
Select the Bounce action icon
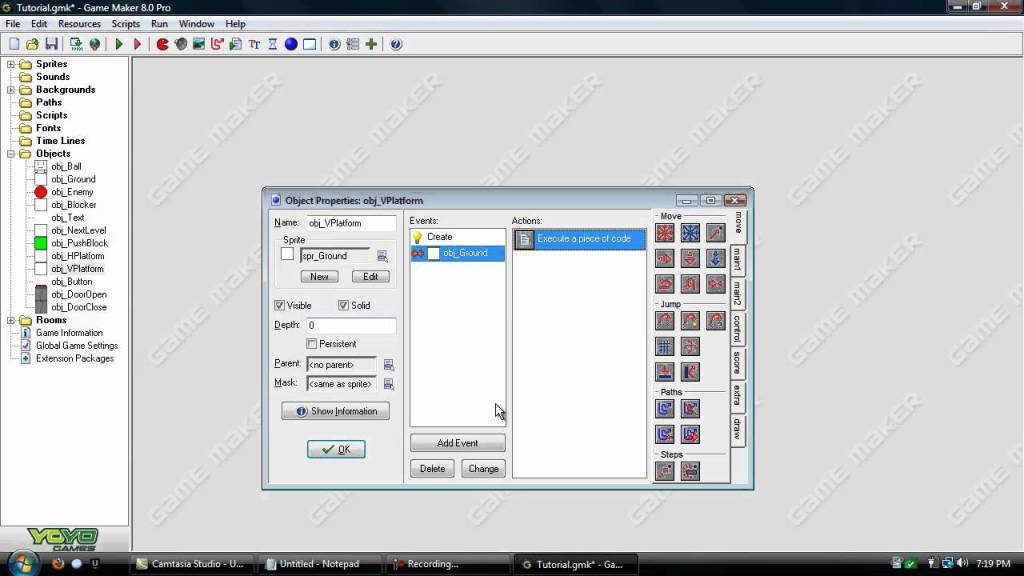[x=690, y=372]
